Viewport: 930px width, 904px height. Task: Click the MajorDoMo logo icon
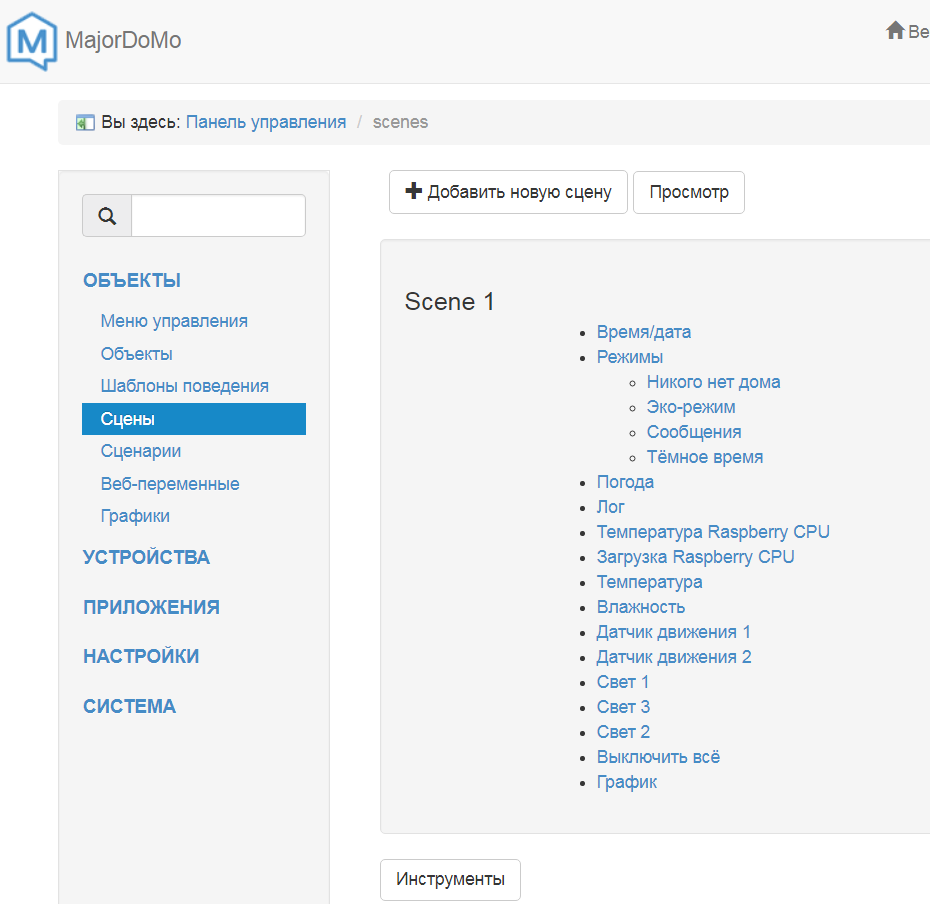point(32,41)
